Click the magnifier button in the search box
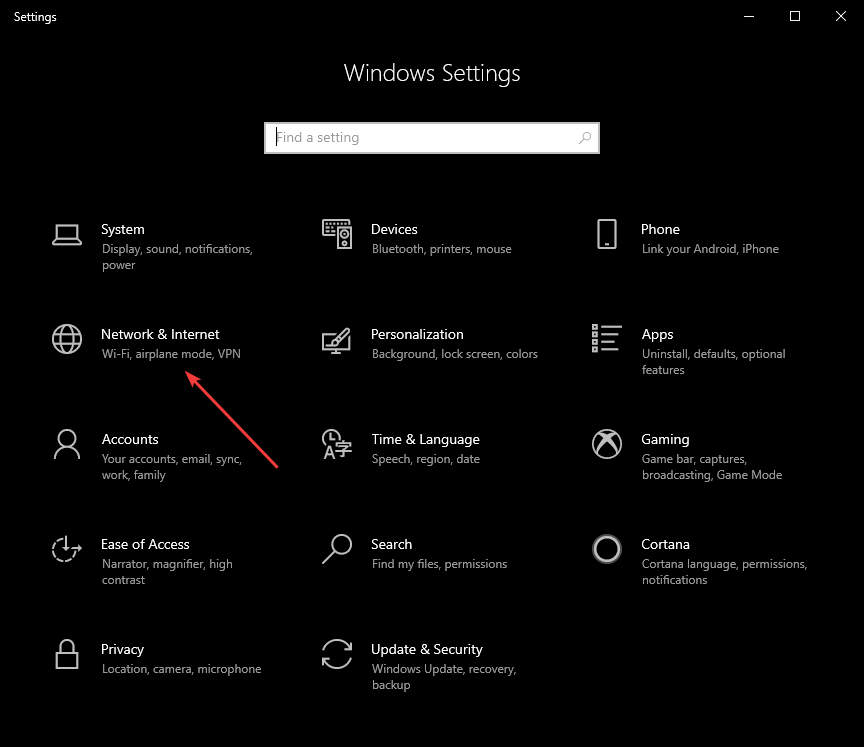The height and width of the screenshot is (747, 864). click(585, 138)
